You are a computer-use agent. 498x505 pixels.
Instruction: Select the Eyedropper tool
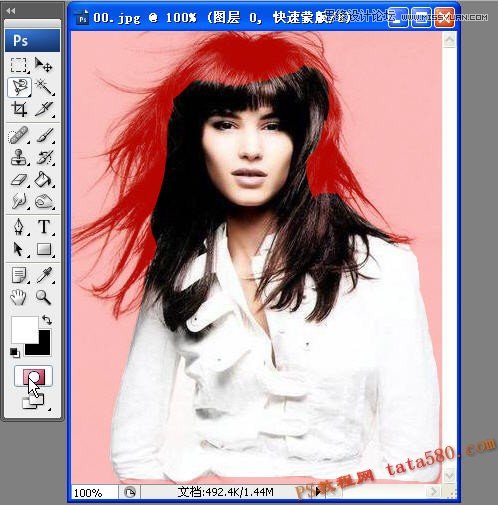[x=44, y=275]
